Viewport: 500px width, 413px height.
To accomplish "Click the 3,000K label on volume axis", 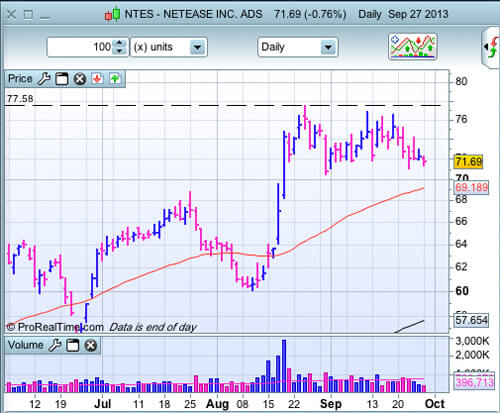I will (472, 341).
